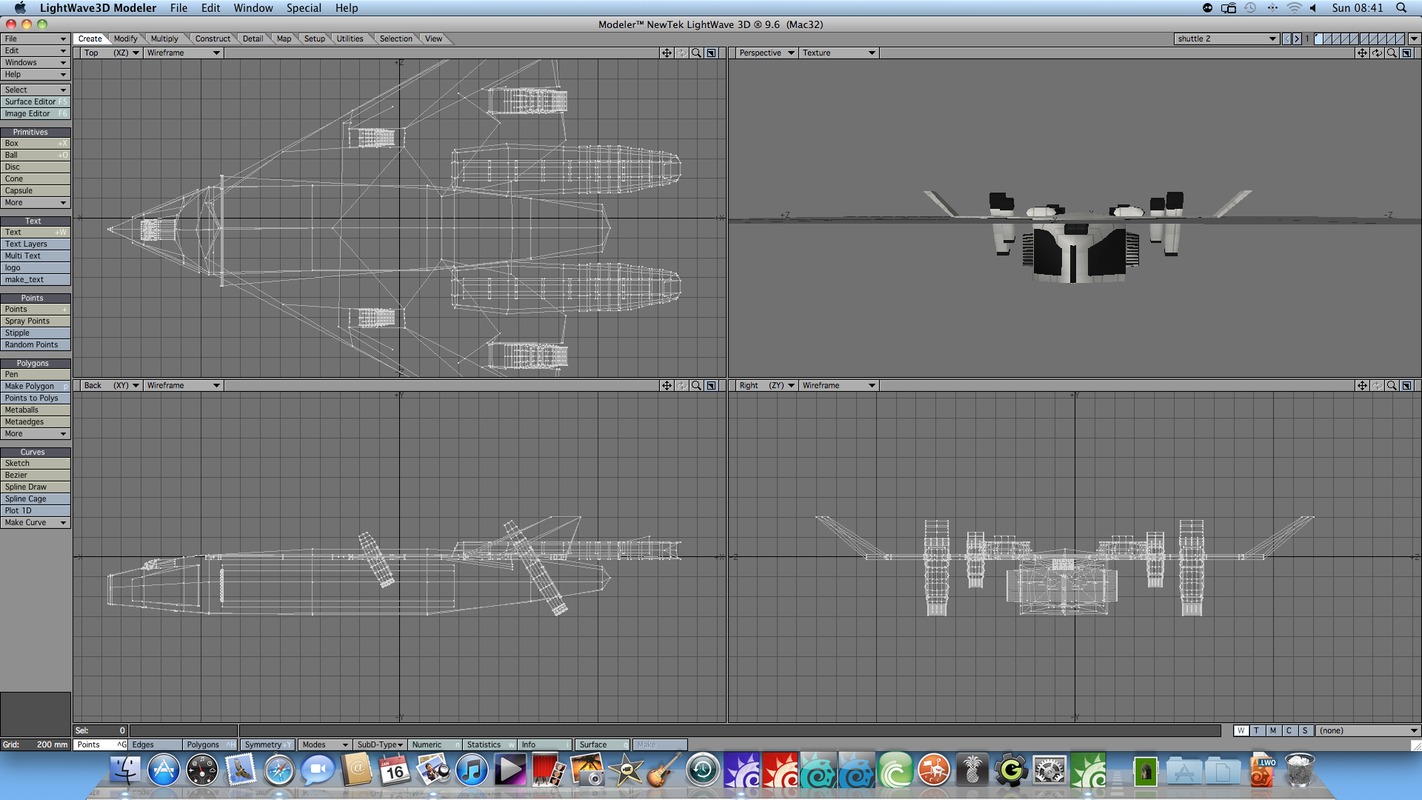Click the rotate icon in Perspective viewport
The height and width of the screenshot is (800, 1422).
[x=1377, y=53]
